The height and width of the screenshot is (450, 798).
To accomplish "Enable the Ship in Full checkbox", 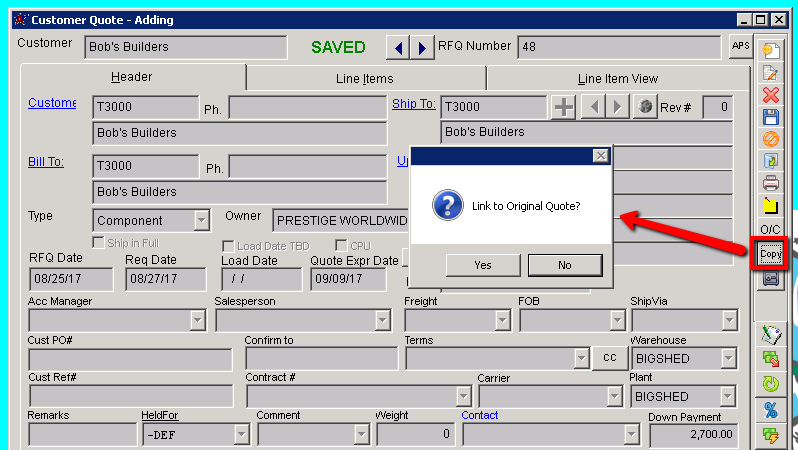I will [x=99, y=243].
